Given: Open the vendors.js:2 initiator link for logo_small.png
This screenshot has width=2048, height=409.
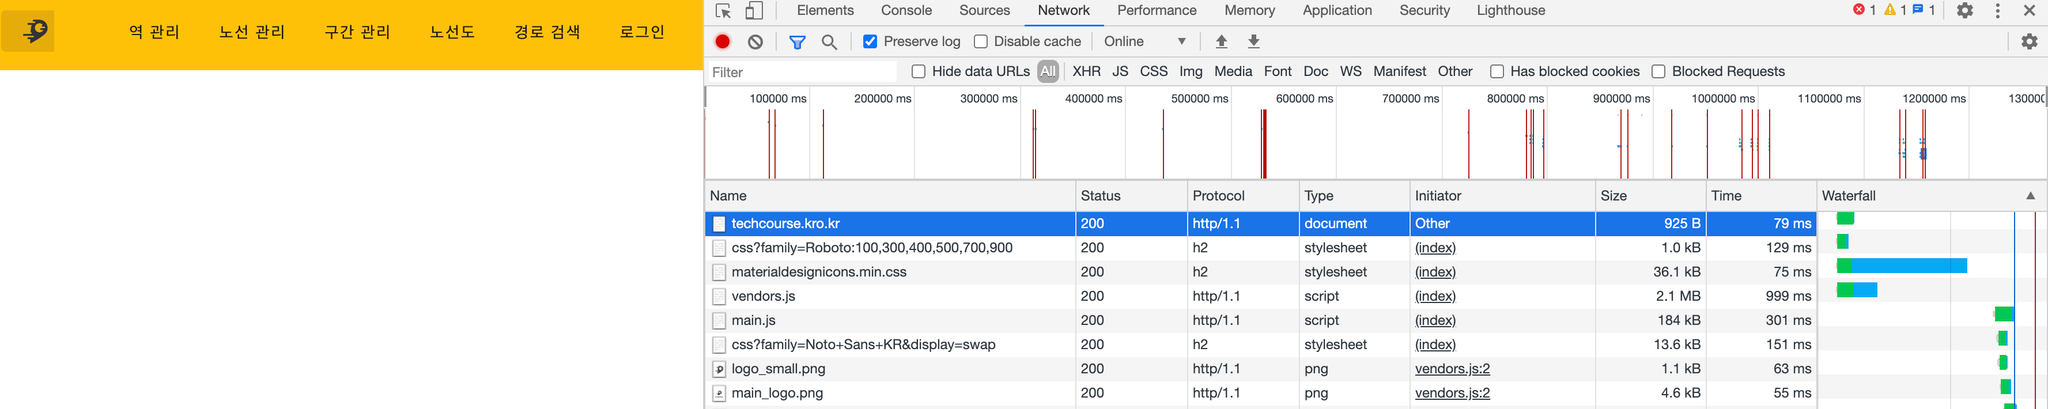Looking at the screenshot, I should 1452,369.
